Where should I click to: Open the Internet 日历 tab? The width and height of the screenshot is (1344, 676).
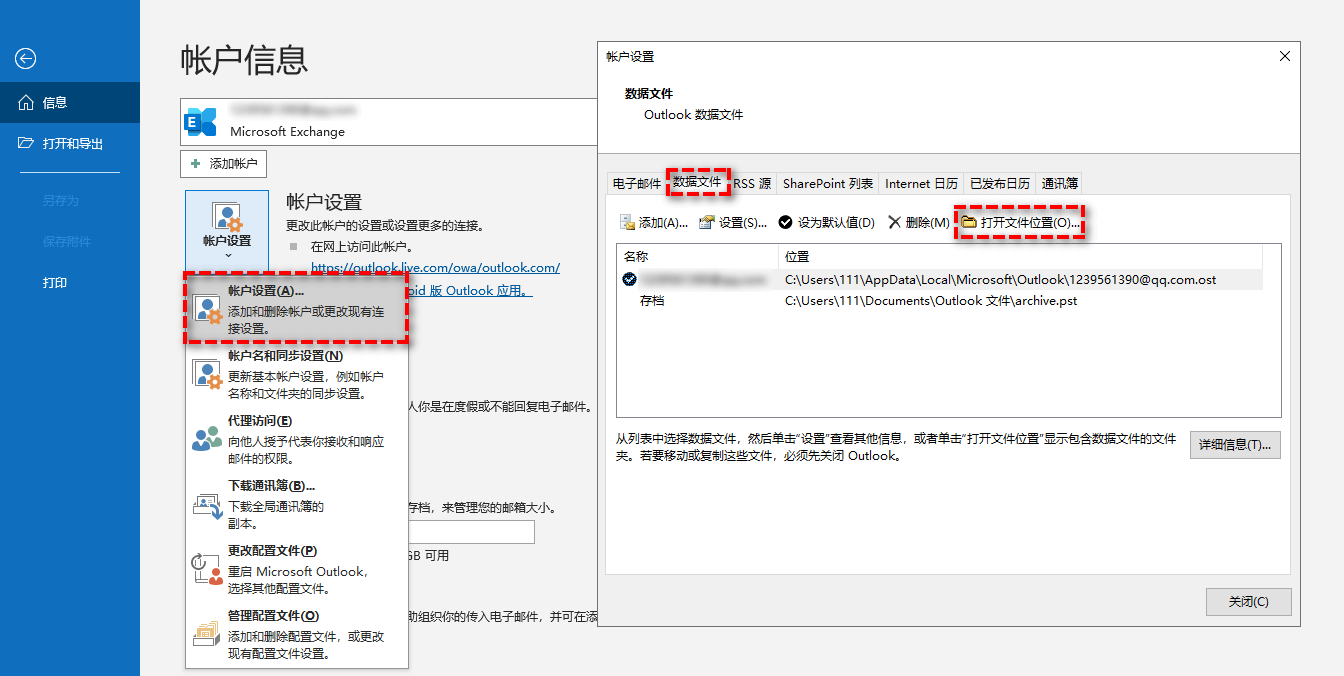(921, 184)
